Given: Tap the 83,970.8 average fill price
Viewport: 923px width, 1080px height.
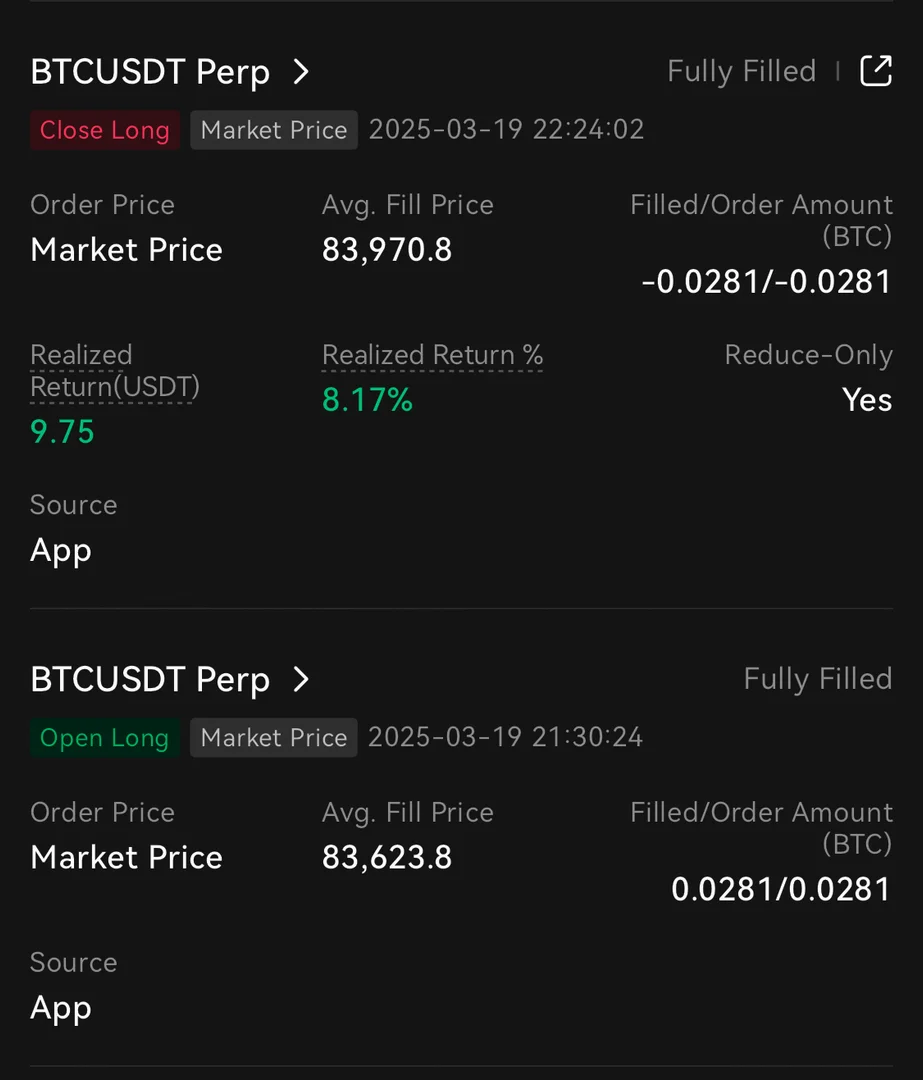Looking at the screenshot, I should click(x=387, y=250).
